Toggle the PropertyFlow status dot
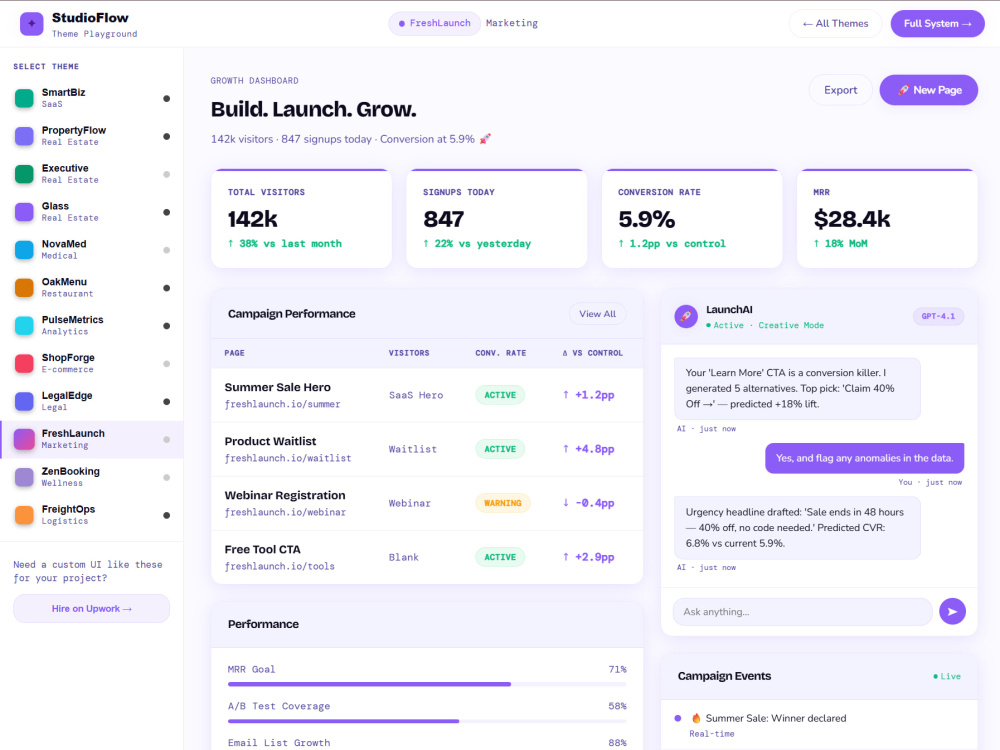1000x750 pixels. (166, 136)
